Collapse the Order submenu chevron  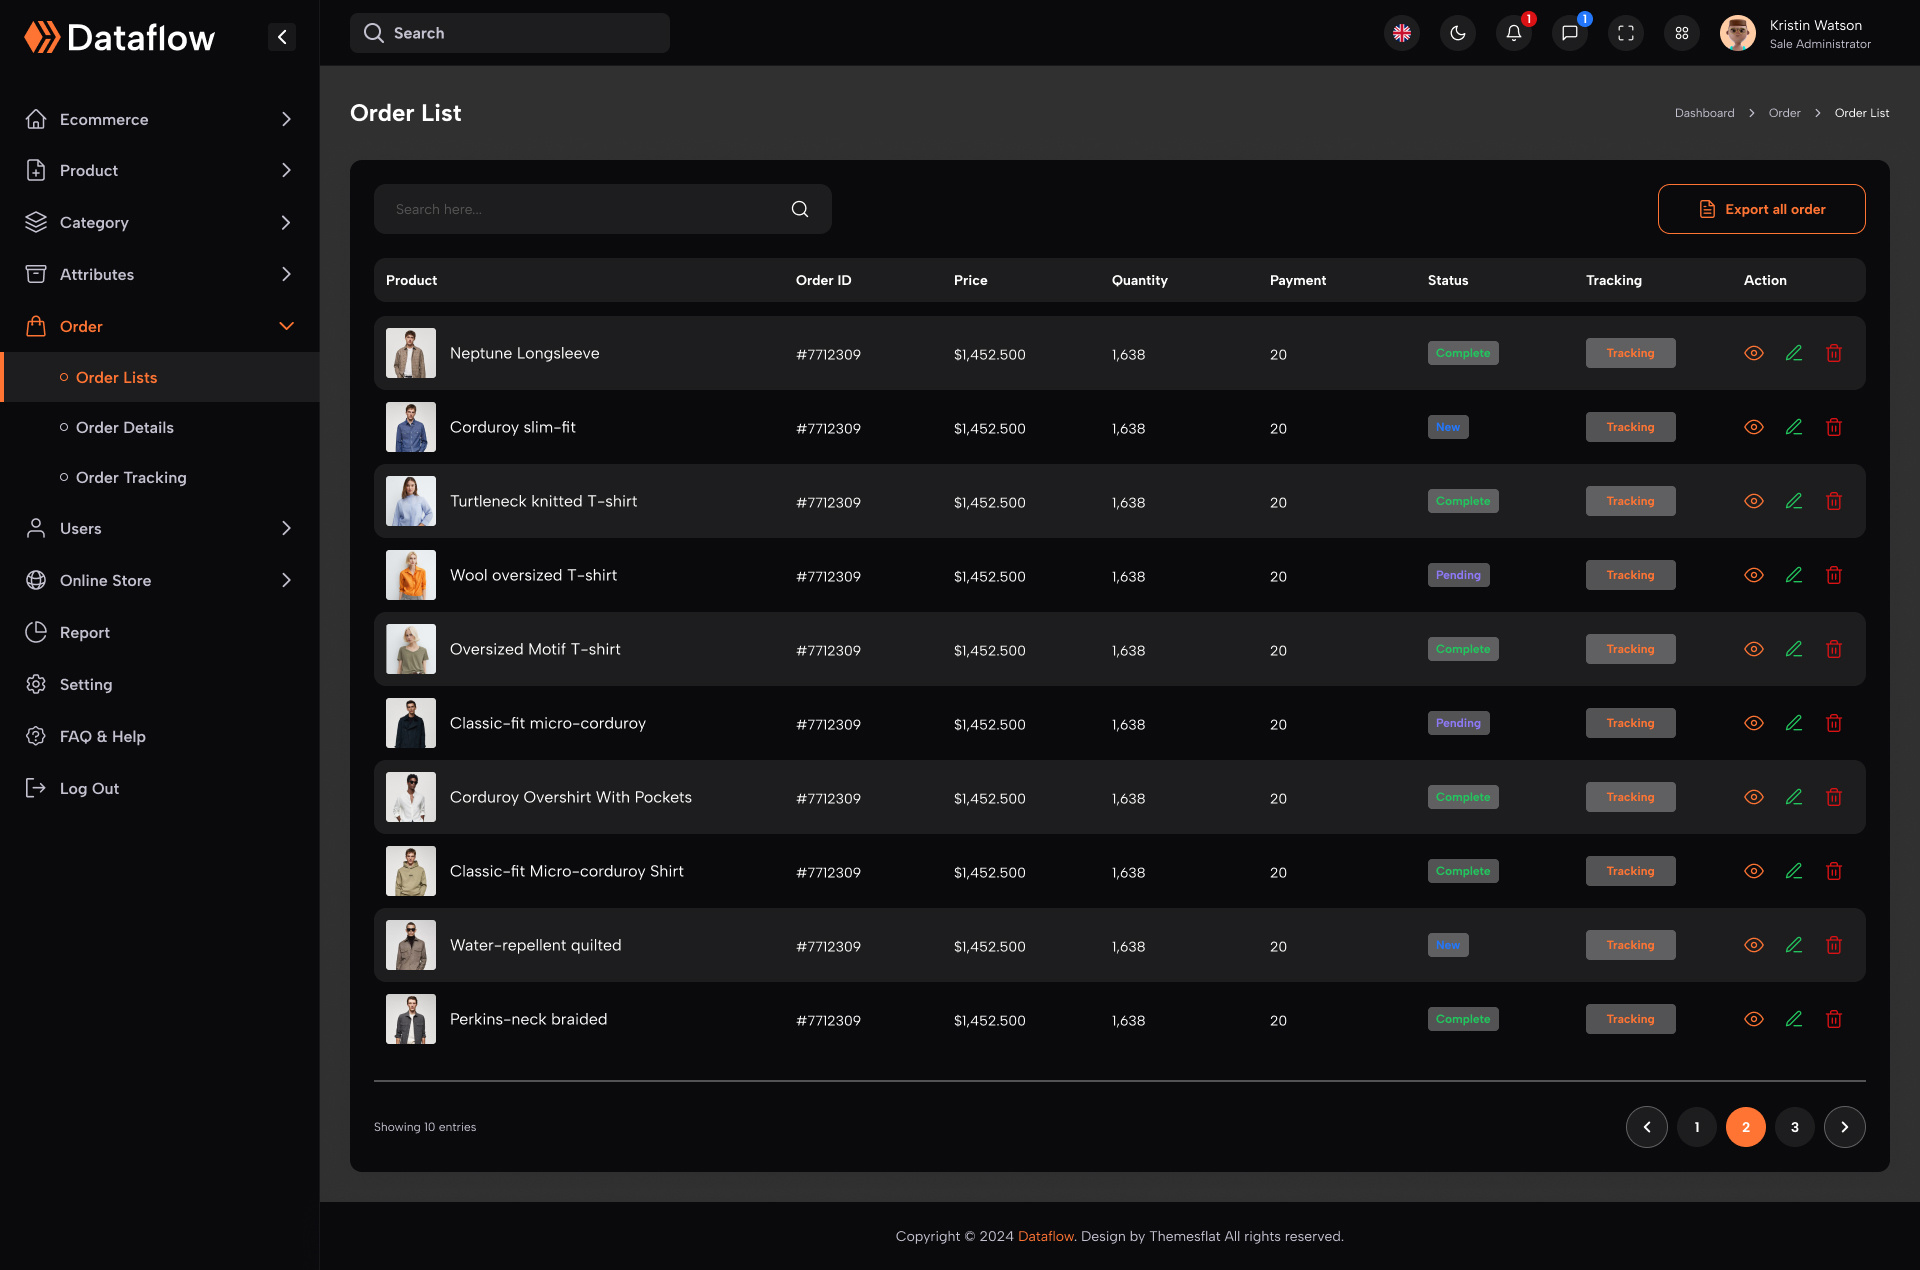point(287,326)
